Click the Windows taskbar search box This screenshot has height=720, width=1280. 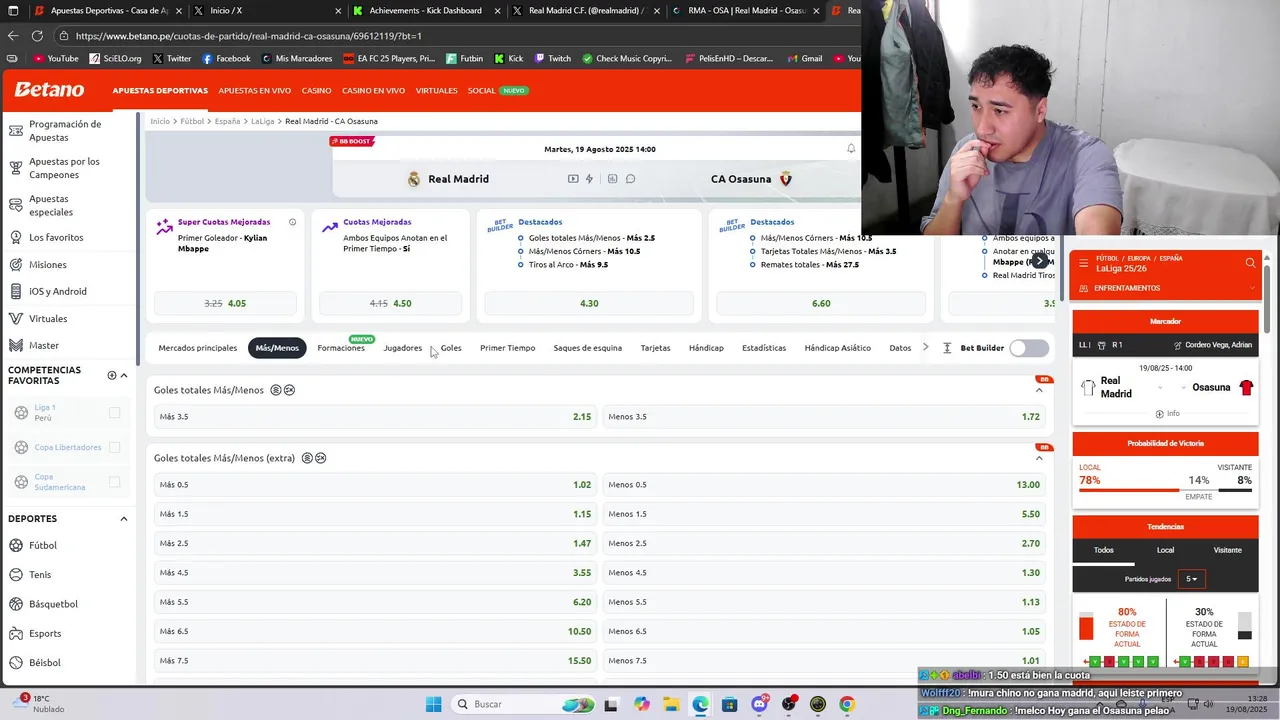click(522, 704)
